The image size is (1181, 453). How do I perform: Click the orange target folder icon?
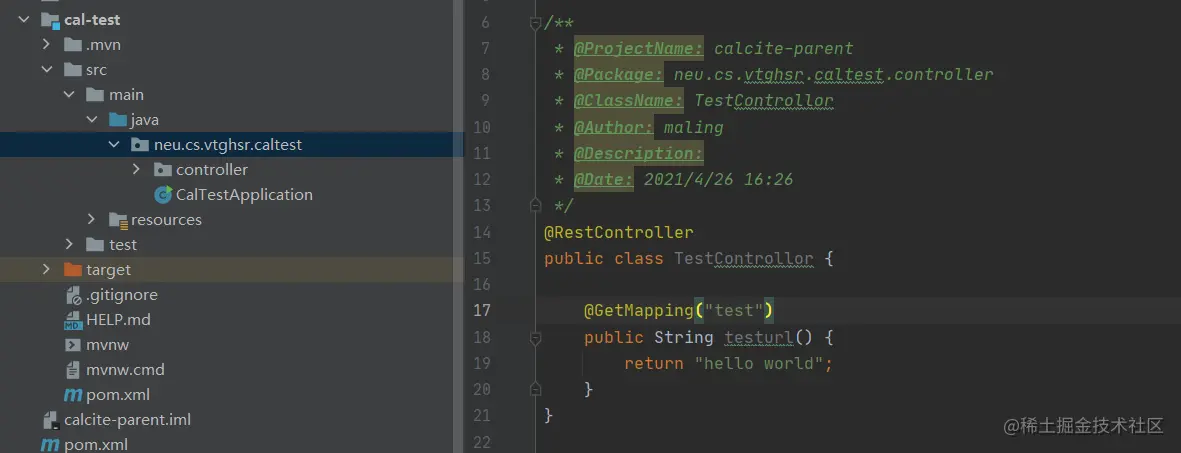click(x=73, y=269)
